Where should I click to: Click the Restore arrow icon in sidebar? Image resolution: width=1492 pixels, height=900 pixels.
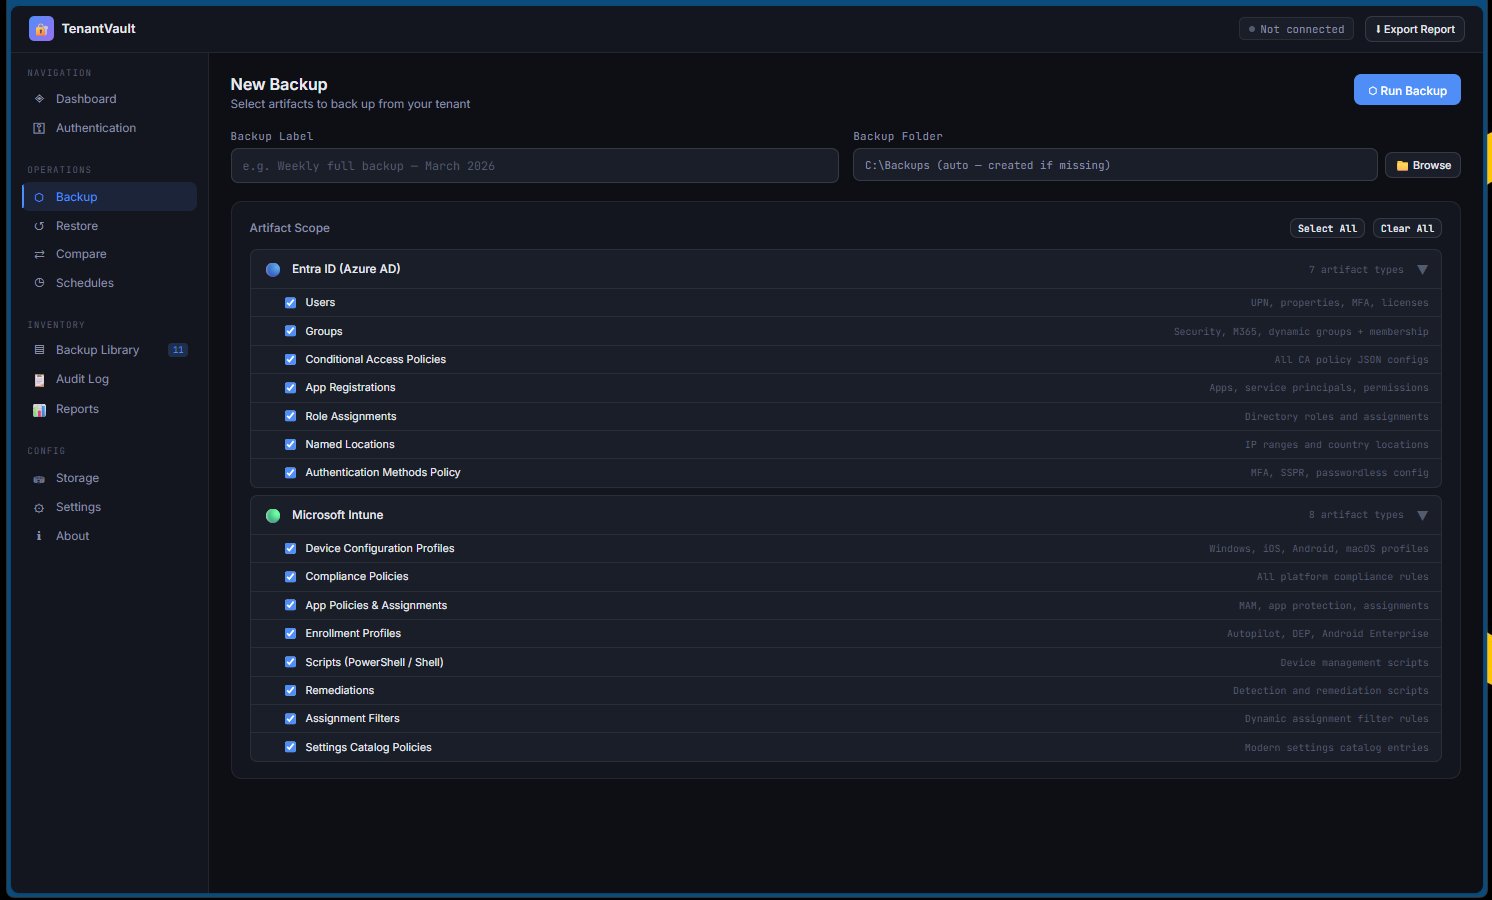pyautogui.click(x=39, y=226)
